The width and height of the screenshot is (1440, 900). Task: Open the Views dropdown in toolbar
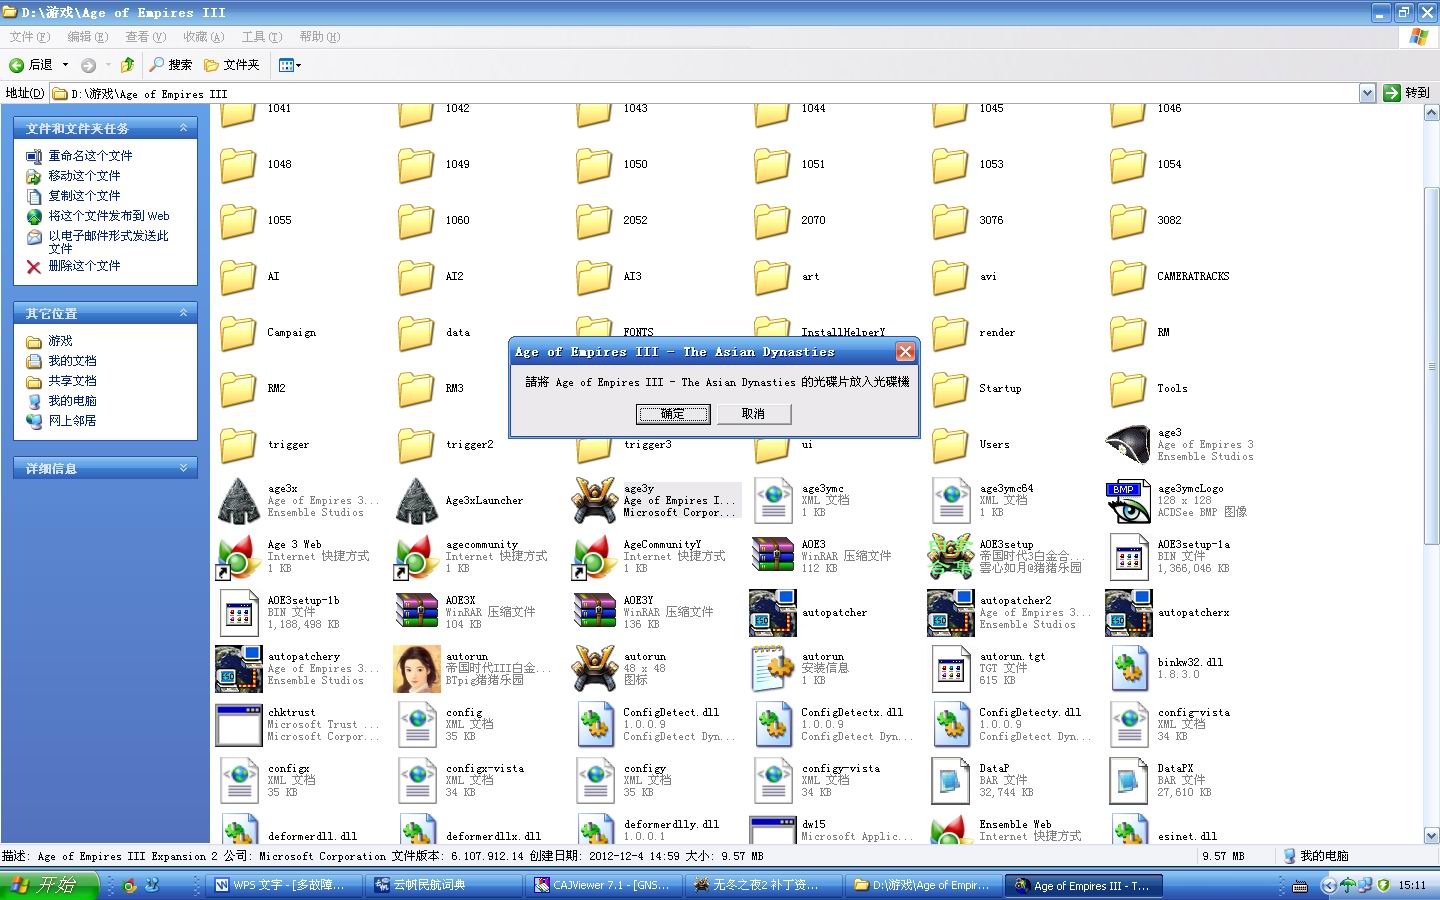click(290, 65)
